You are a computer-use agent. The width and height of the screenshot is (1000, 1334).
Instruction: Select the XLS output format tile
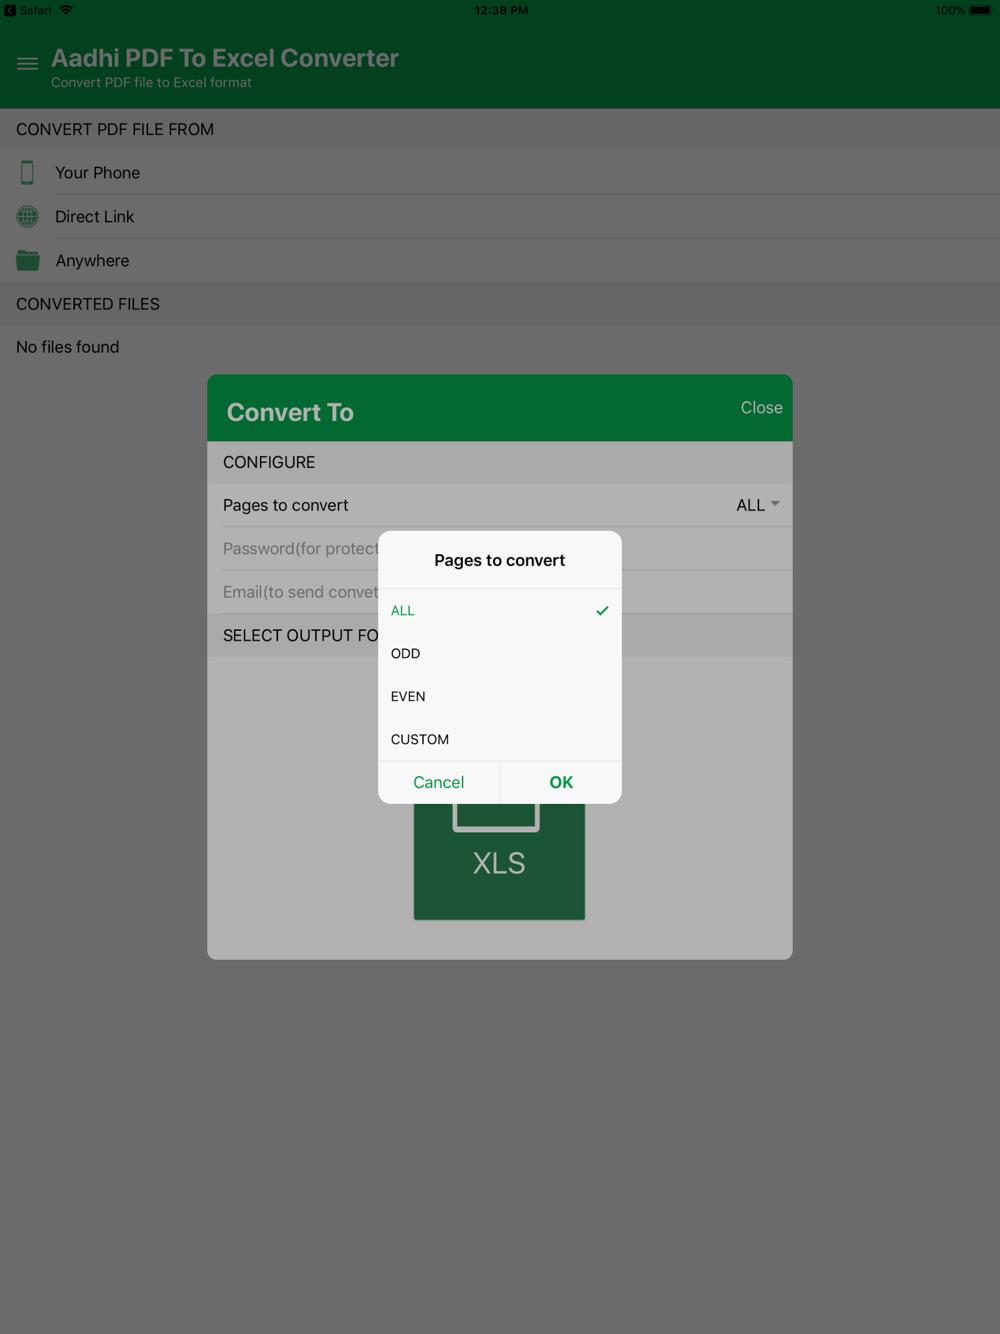click(499, 860)
